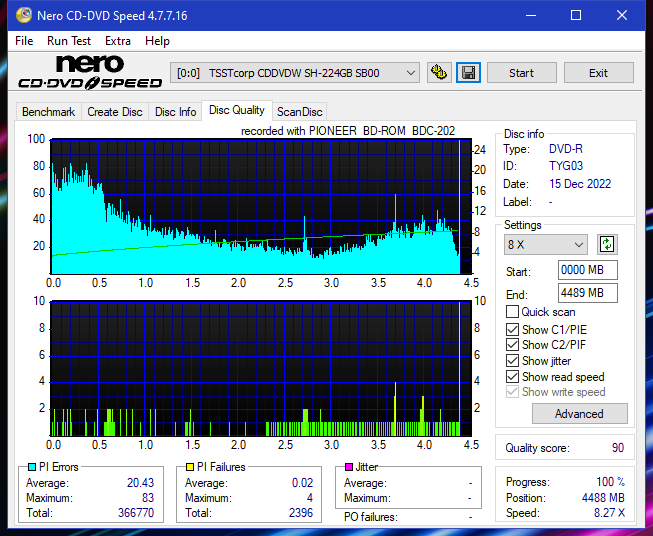The image size is (653, 536).
Task: Click the date 15 Dec 2022
Action: (x=580, y=184)
